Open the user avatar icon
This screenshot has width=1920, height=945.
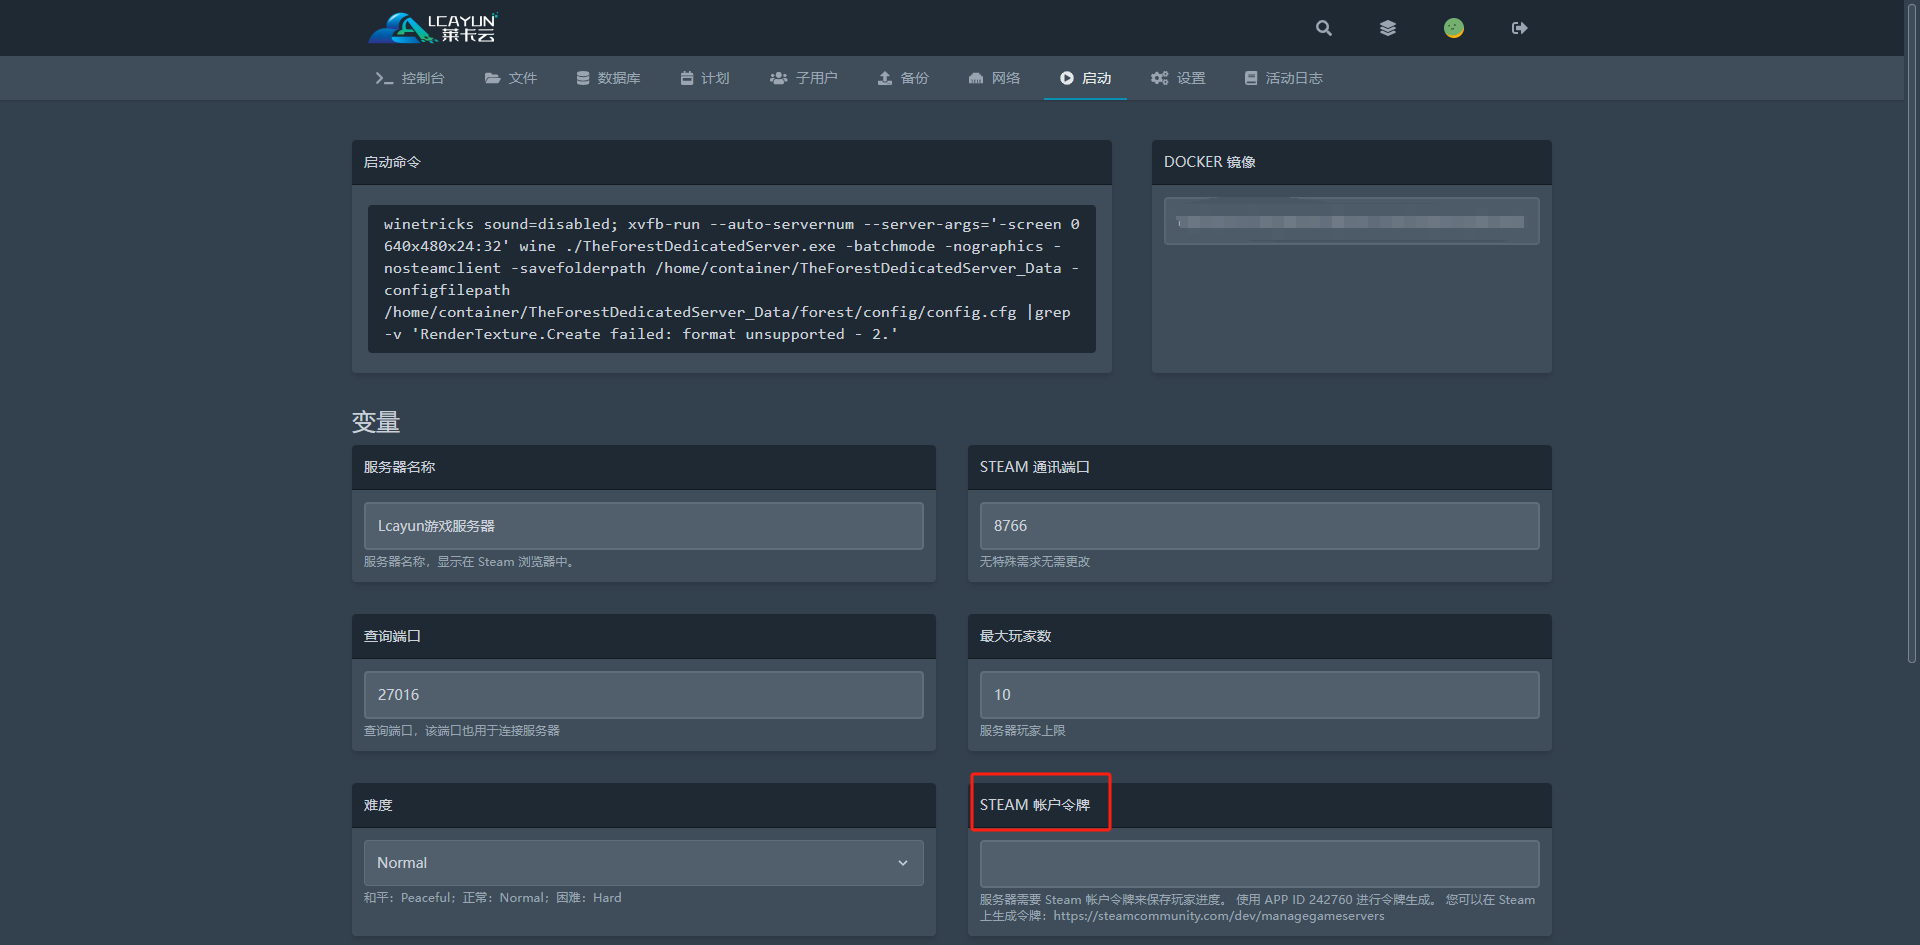point(1454,28)
